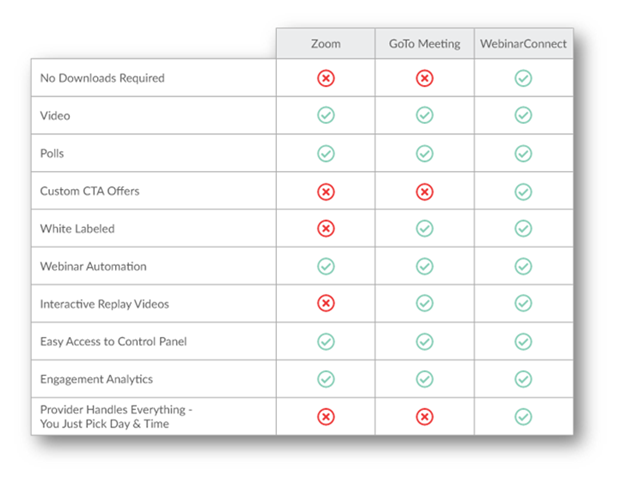The height and width of the screenshot is (484, 624).
Task: Click Zoom's check for Webinar Automation
Action: 326,266
